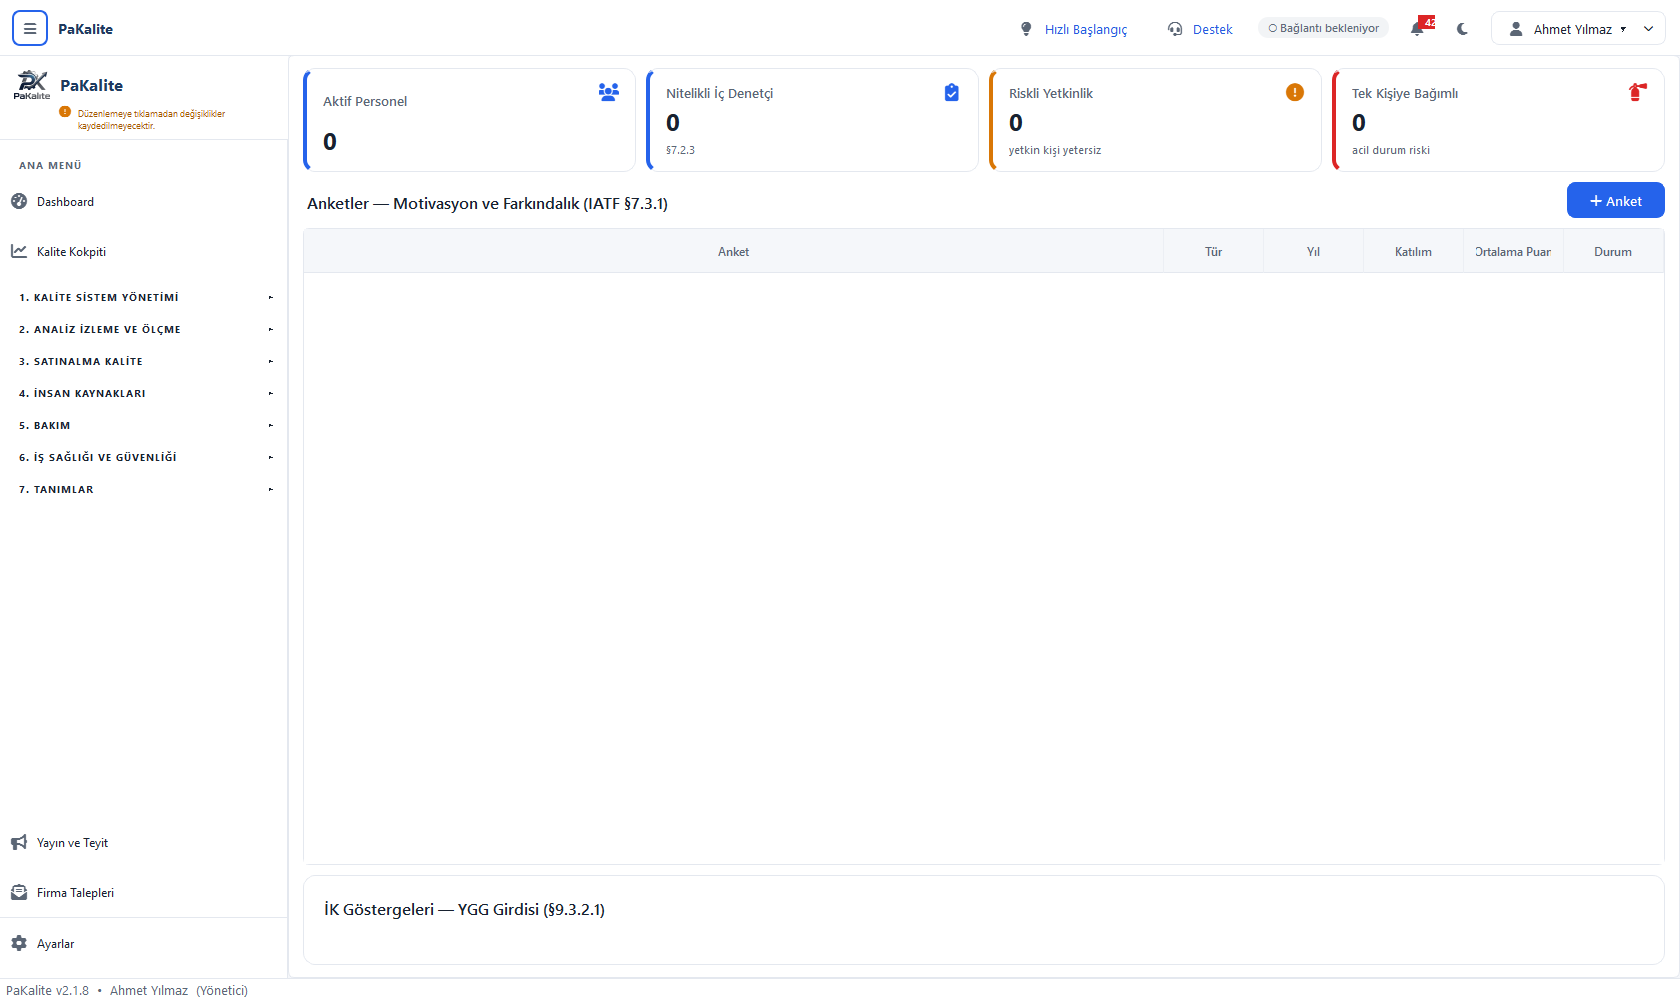The width and height of the screenshot is (1680, 1000).
Task: Click the Kalite Kokpiti chart icon
Action: point(19,251)
